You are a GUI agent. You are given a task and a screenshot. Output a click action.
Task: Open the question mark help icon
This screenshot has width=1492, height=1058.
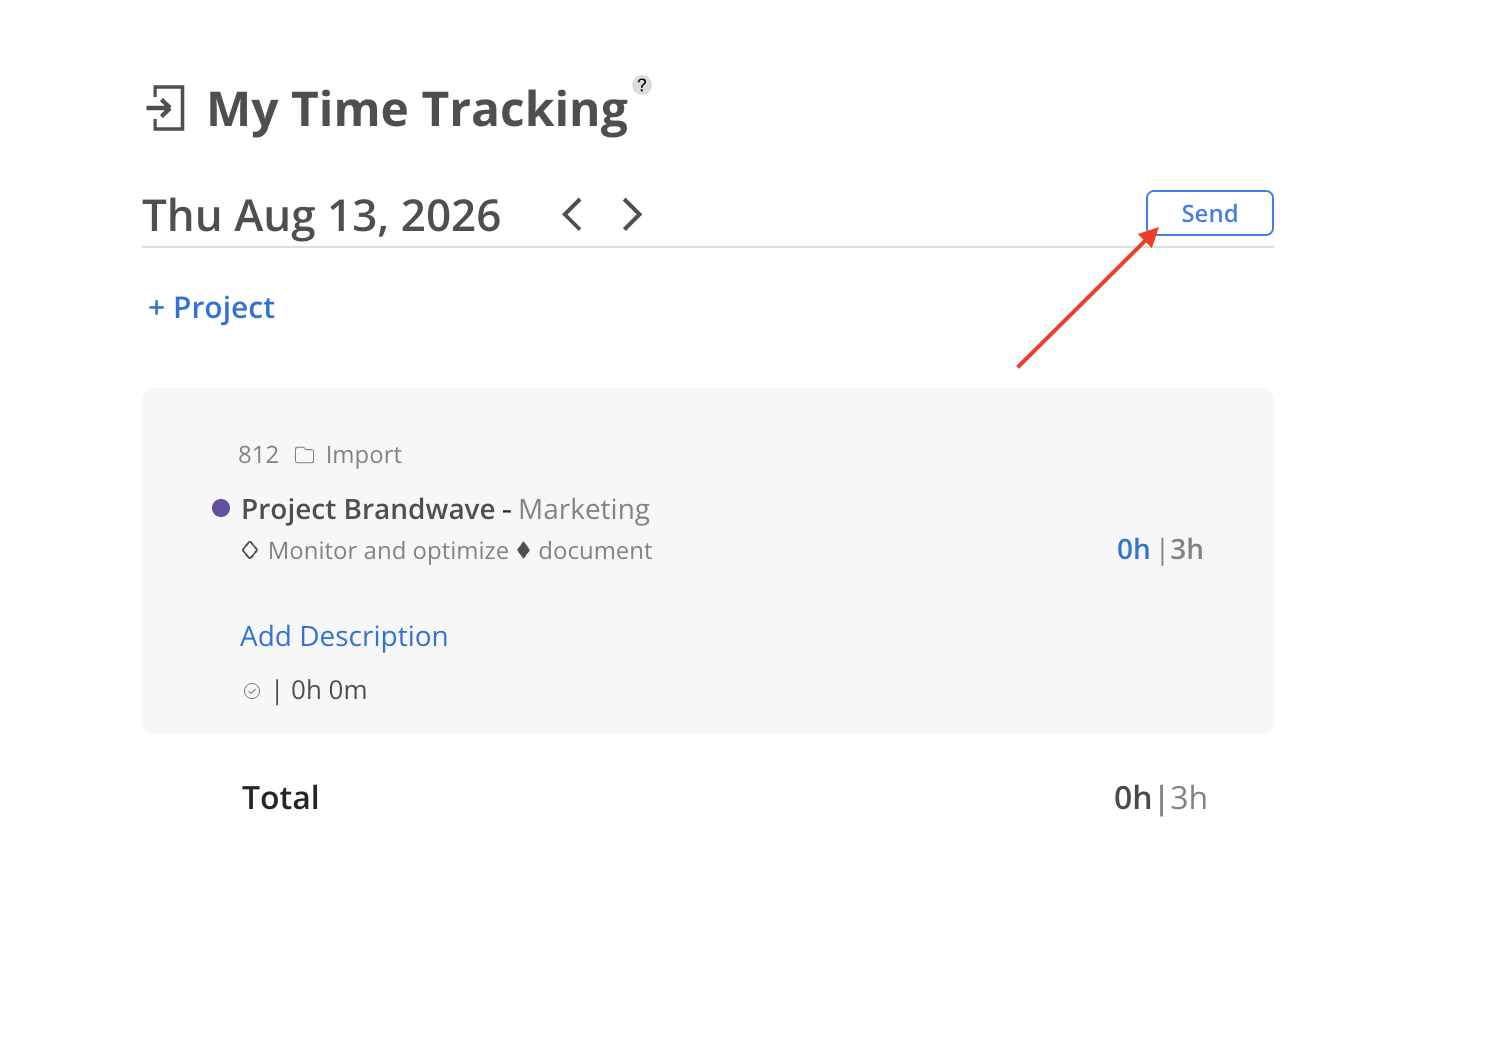click(x=642, y=85)
